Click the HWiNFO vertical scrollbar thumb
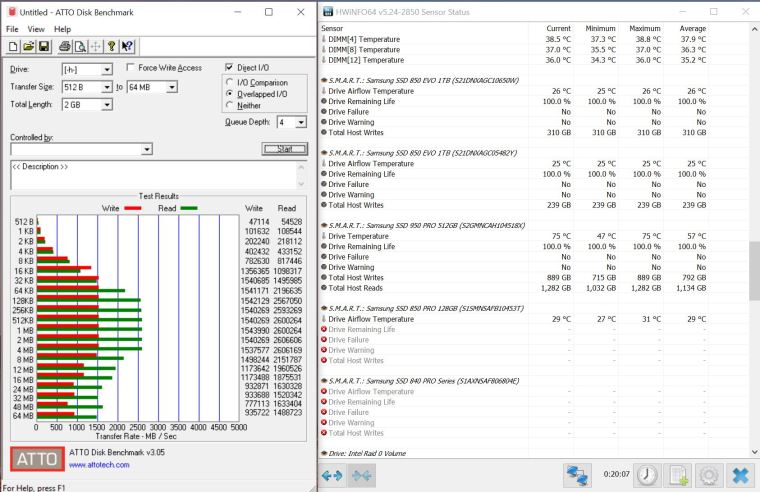The width and height of the screenshot is (760, 492). [x=754, y=270]
